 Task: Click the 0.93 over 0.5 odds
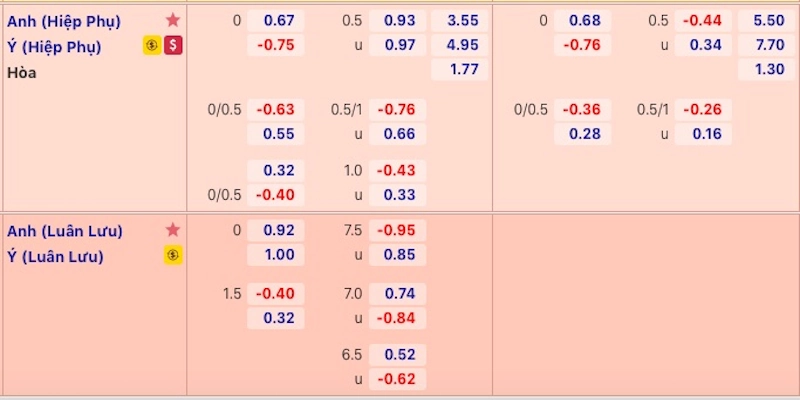click(x=398, y=20)
